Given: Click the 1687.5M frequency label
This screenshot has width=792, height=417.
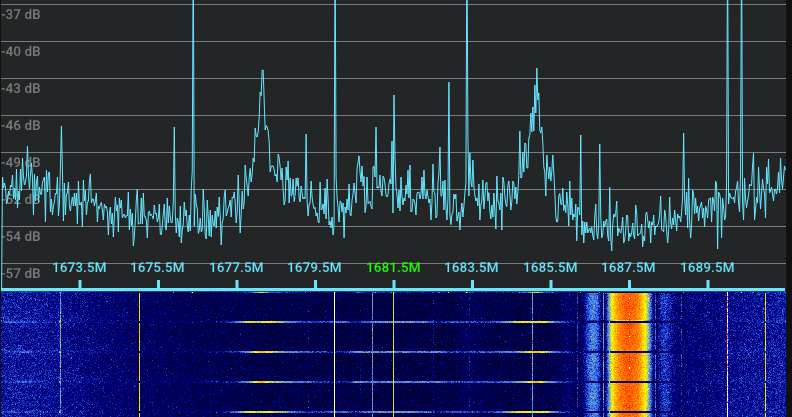Looking at the screenshot, I should click(x=628, y=268).
